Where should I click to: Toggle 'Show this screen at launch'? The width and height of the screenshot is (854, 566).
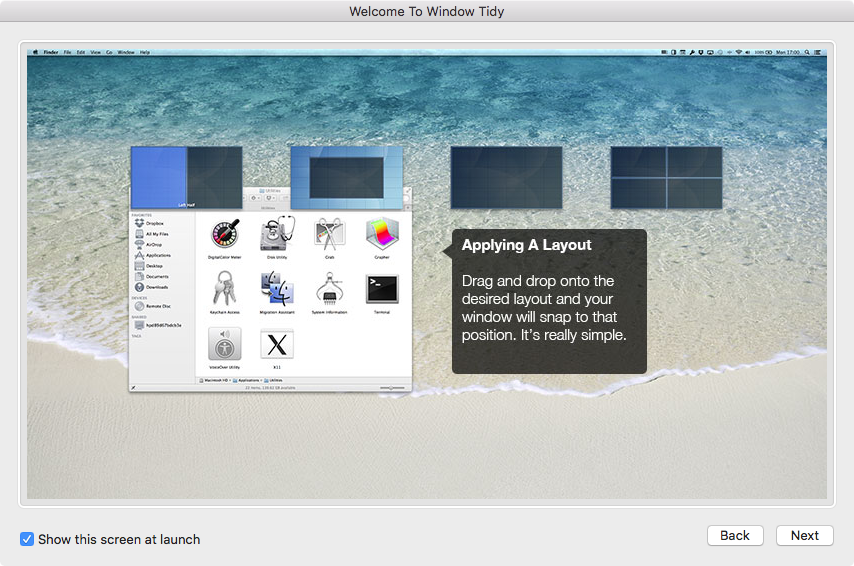(110, 539)
